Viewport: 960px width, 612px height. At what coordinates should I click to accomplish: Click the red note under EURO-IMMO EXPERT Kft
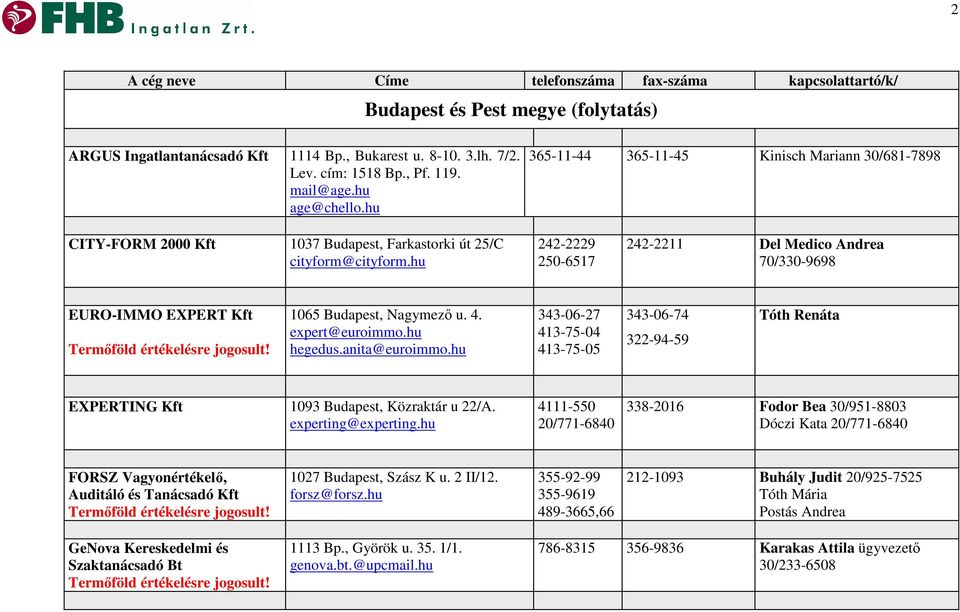169,349
